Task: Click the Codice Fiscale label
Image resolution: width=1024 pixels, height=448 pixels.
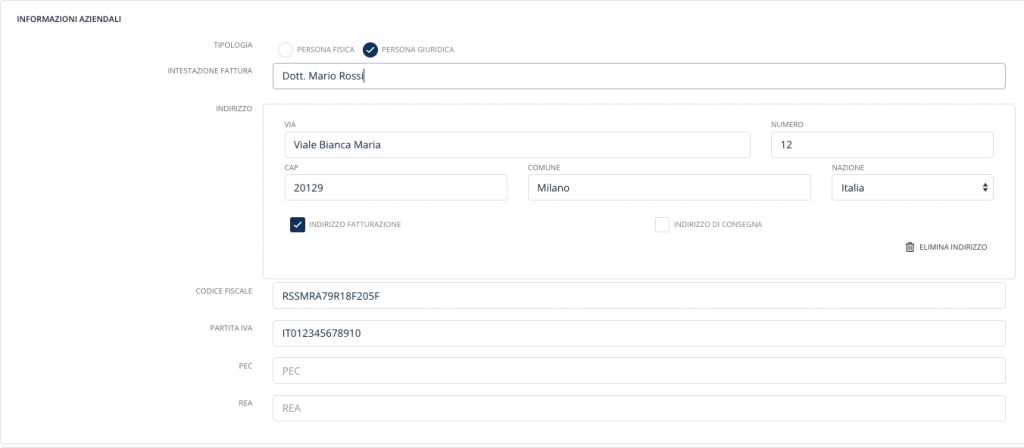Action: tap(224, 291)
